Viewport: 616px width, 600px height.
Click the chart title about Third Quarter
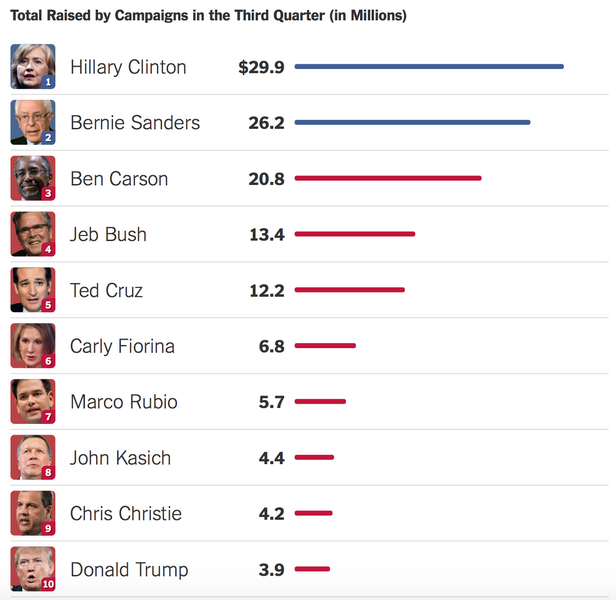208,17
